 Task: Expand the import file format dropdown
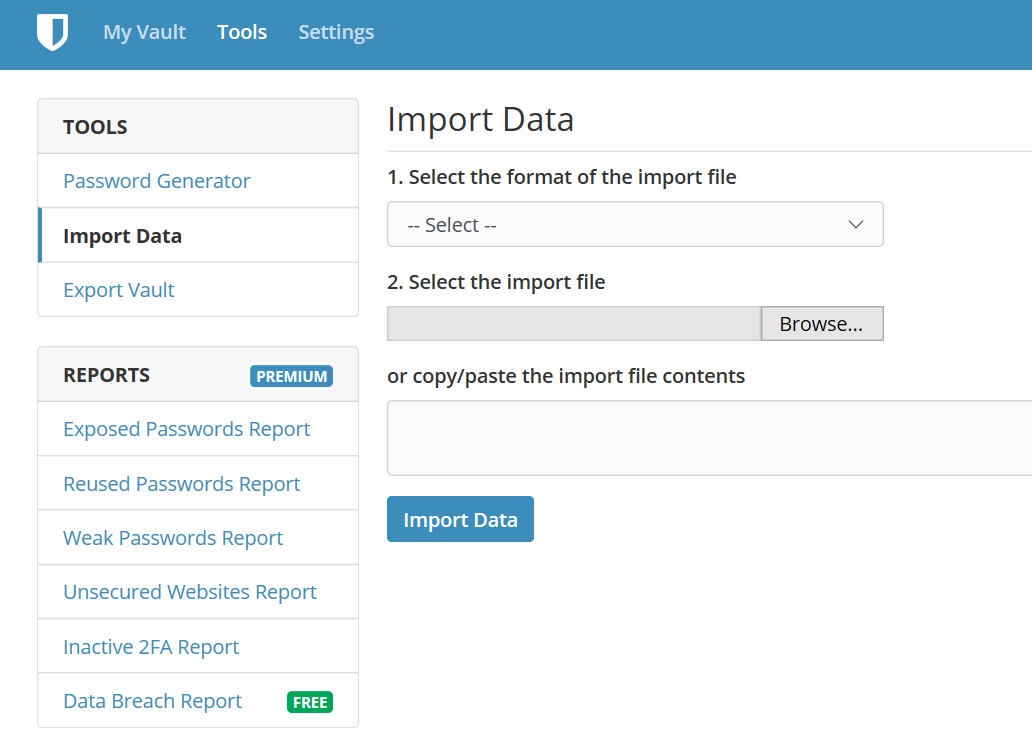click(634, 225)
